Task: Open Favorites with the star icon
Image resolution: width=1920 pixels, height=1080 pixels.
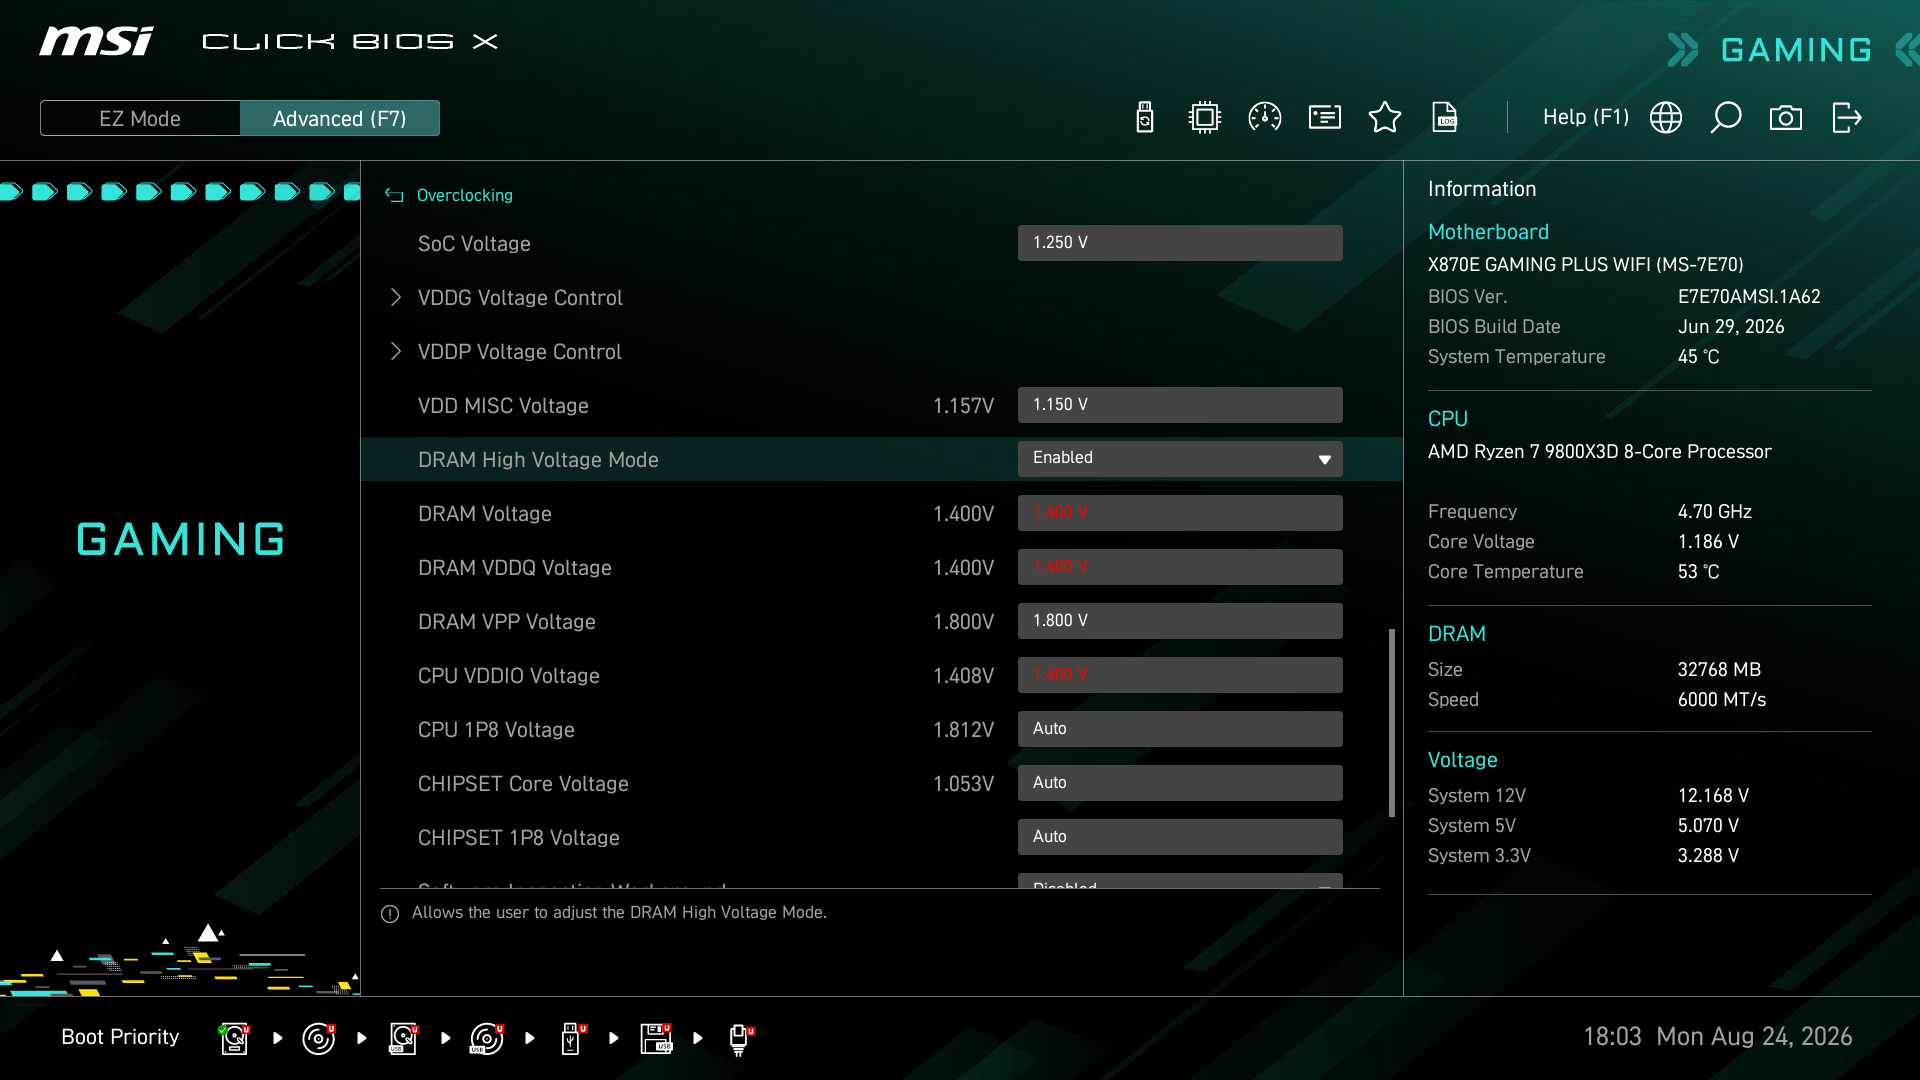Action: (x=1385, y=118)
